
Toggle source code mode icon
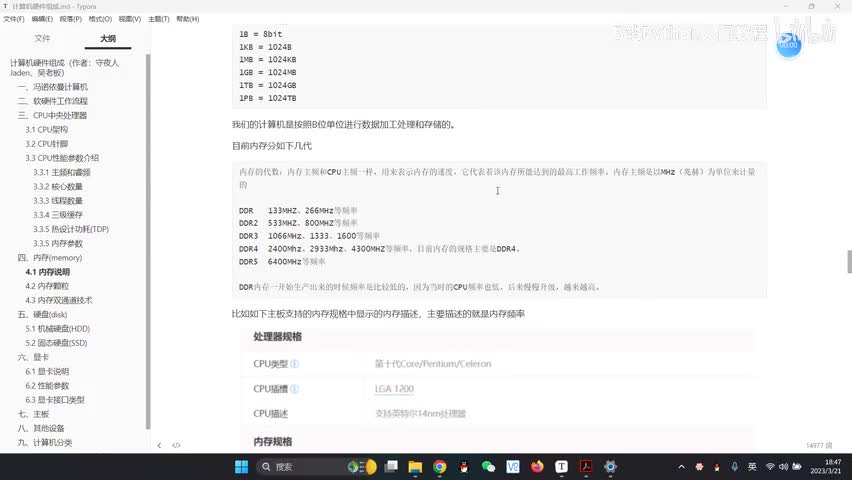[x=176, y=445]
